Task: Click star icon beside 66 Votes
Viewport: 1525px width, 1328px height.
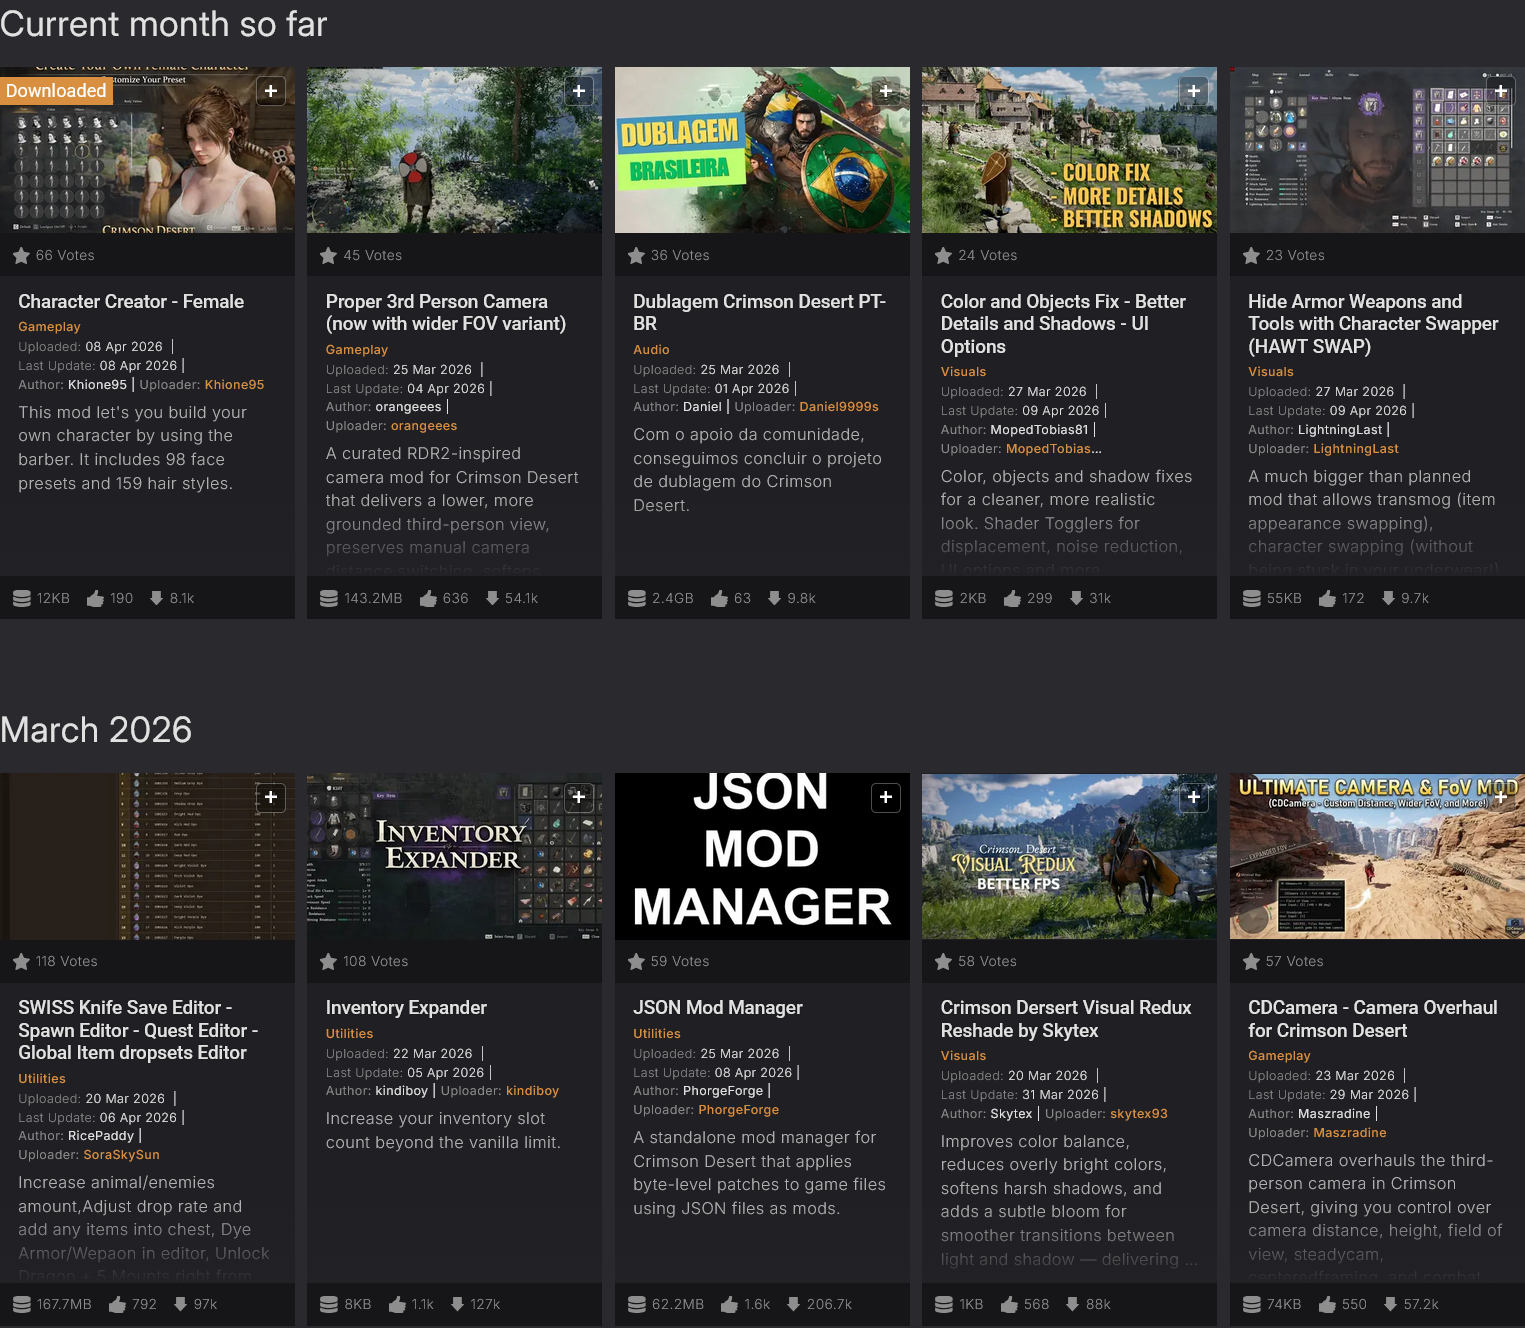Action: (21, 255)
